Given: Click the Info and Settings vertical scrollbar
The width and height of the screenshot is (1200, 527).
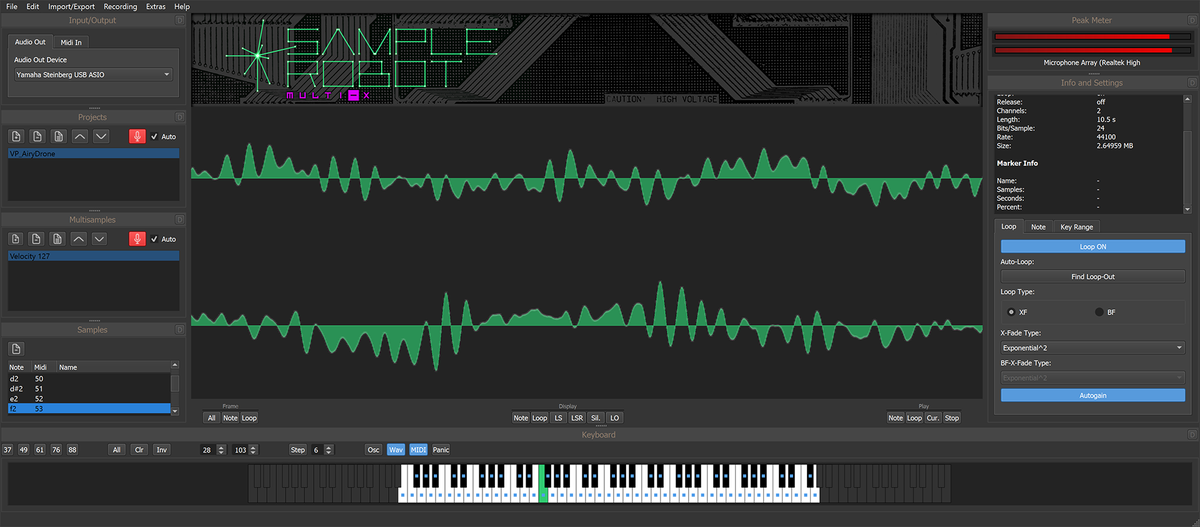Looking at the screenshot, I should click(x=1187, y=153).
